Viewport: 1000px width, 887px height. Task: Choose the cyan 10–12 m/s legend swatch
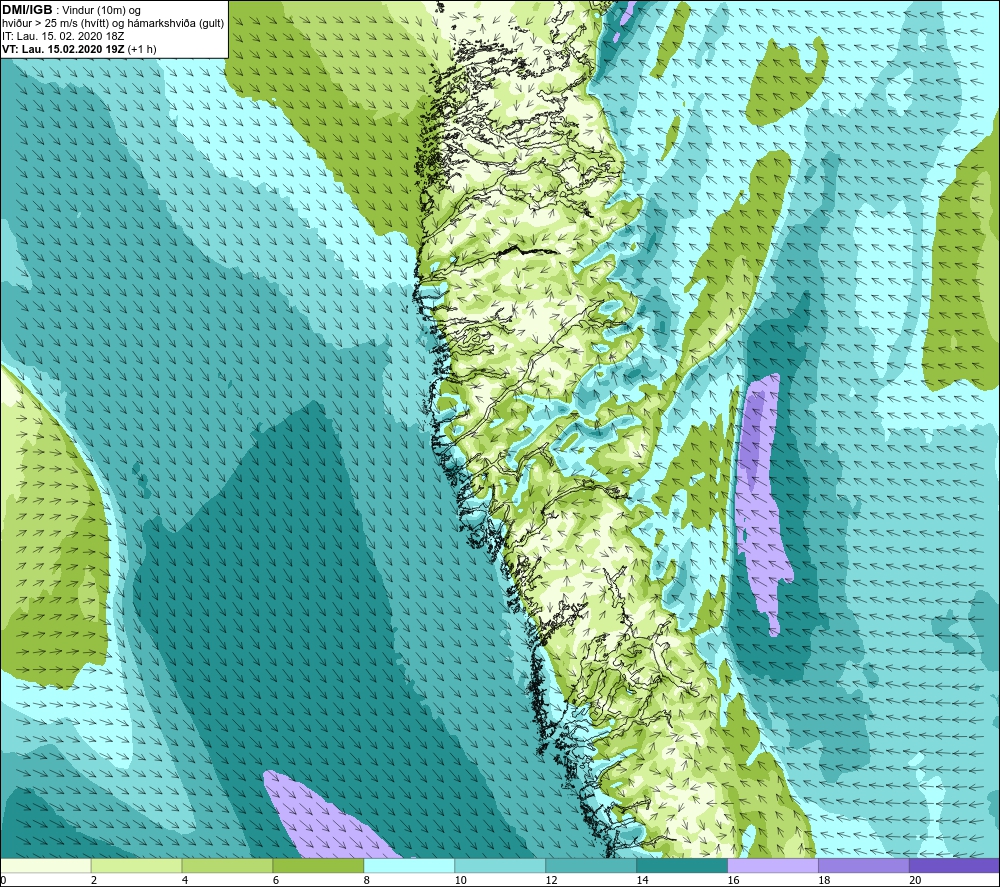[x=500, y=866]
